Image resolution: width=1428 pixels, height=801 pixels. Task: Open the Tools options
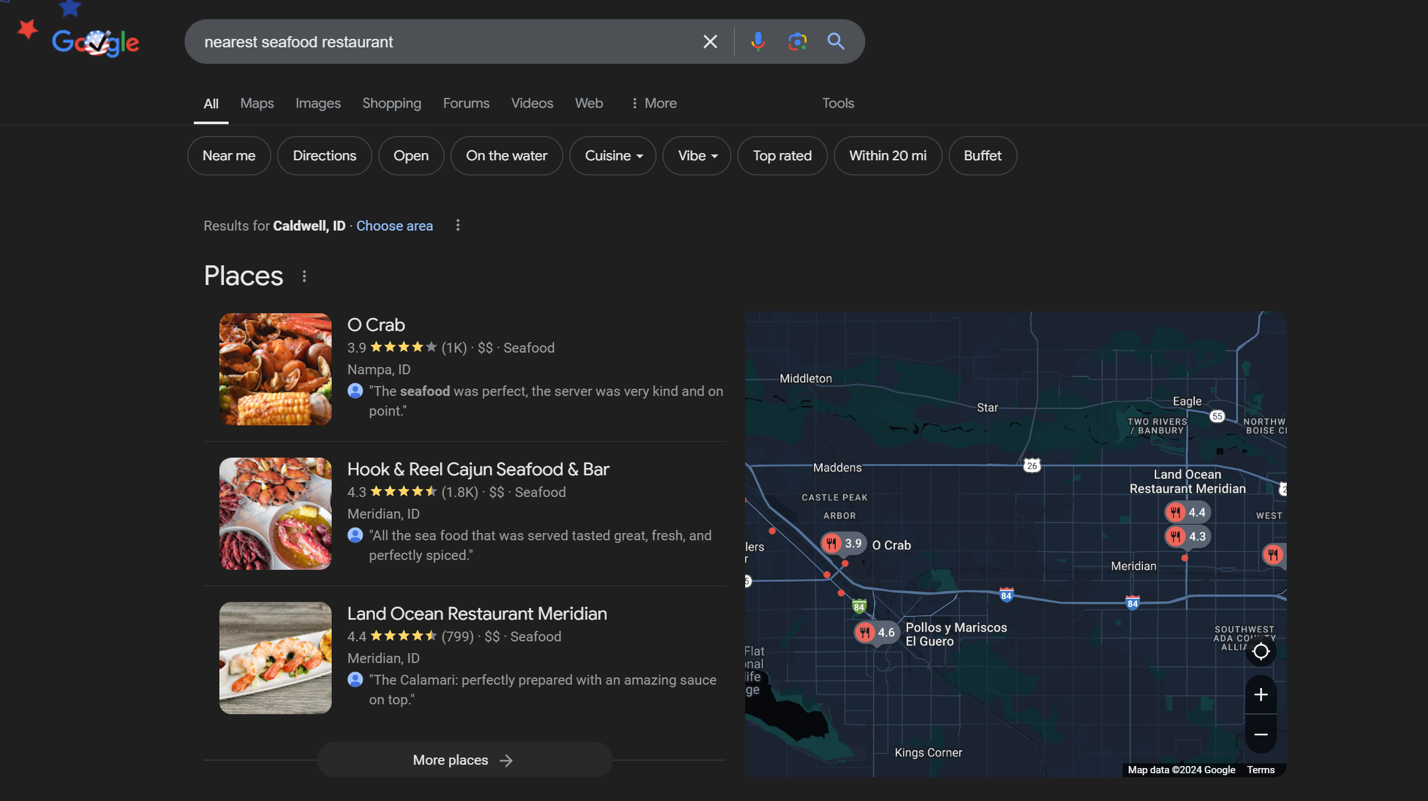pos(838,103)
